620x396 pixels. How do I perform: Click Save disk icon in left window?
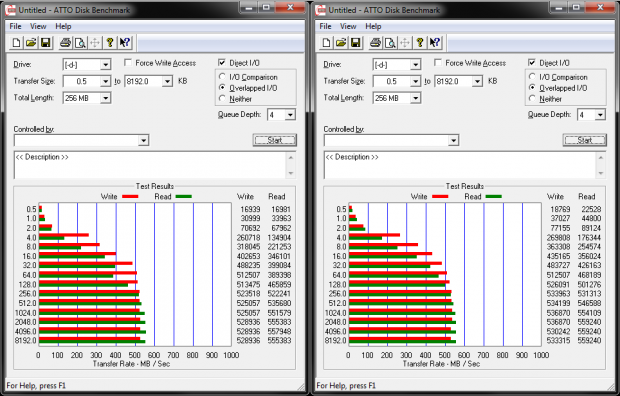click(45, 43)
